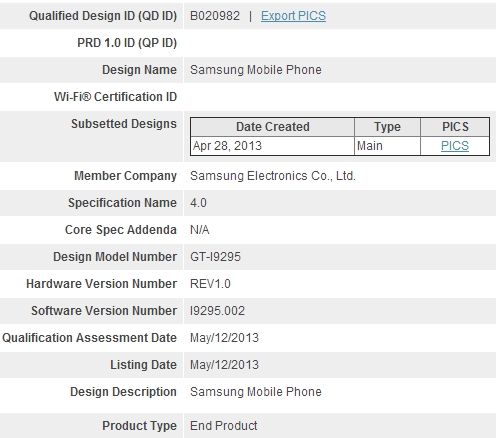The height and width of the screenshot is (438, 496).
Task: Select the Core Spec Addenda value N/A
Action: 200,230
